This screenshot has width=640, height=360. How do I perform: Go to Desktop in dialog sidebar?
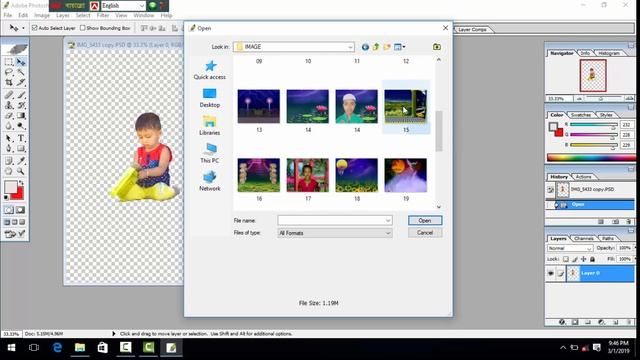[210, 98]
